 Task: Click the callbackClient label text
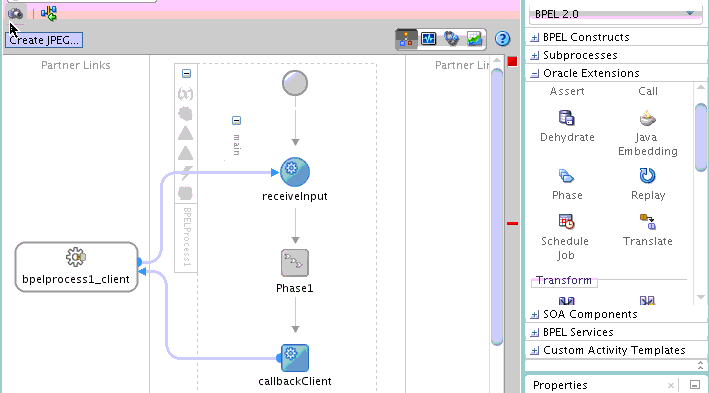[x=295, y=381]
